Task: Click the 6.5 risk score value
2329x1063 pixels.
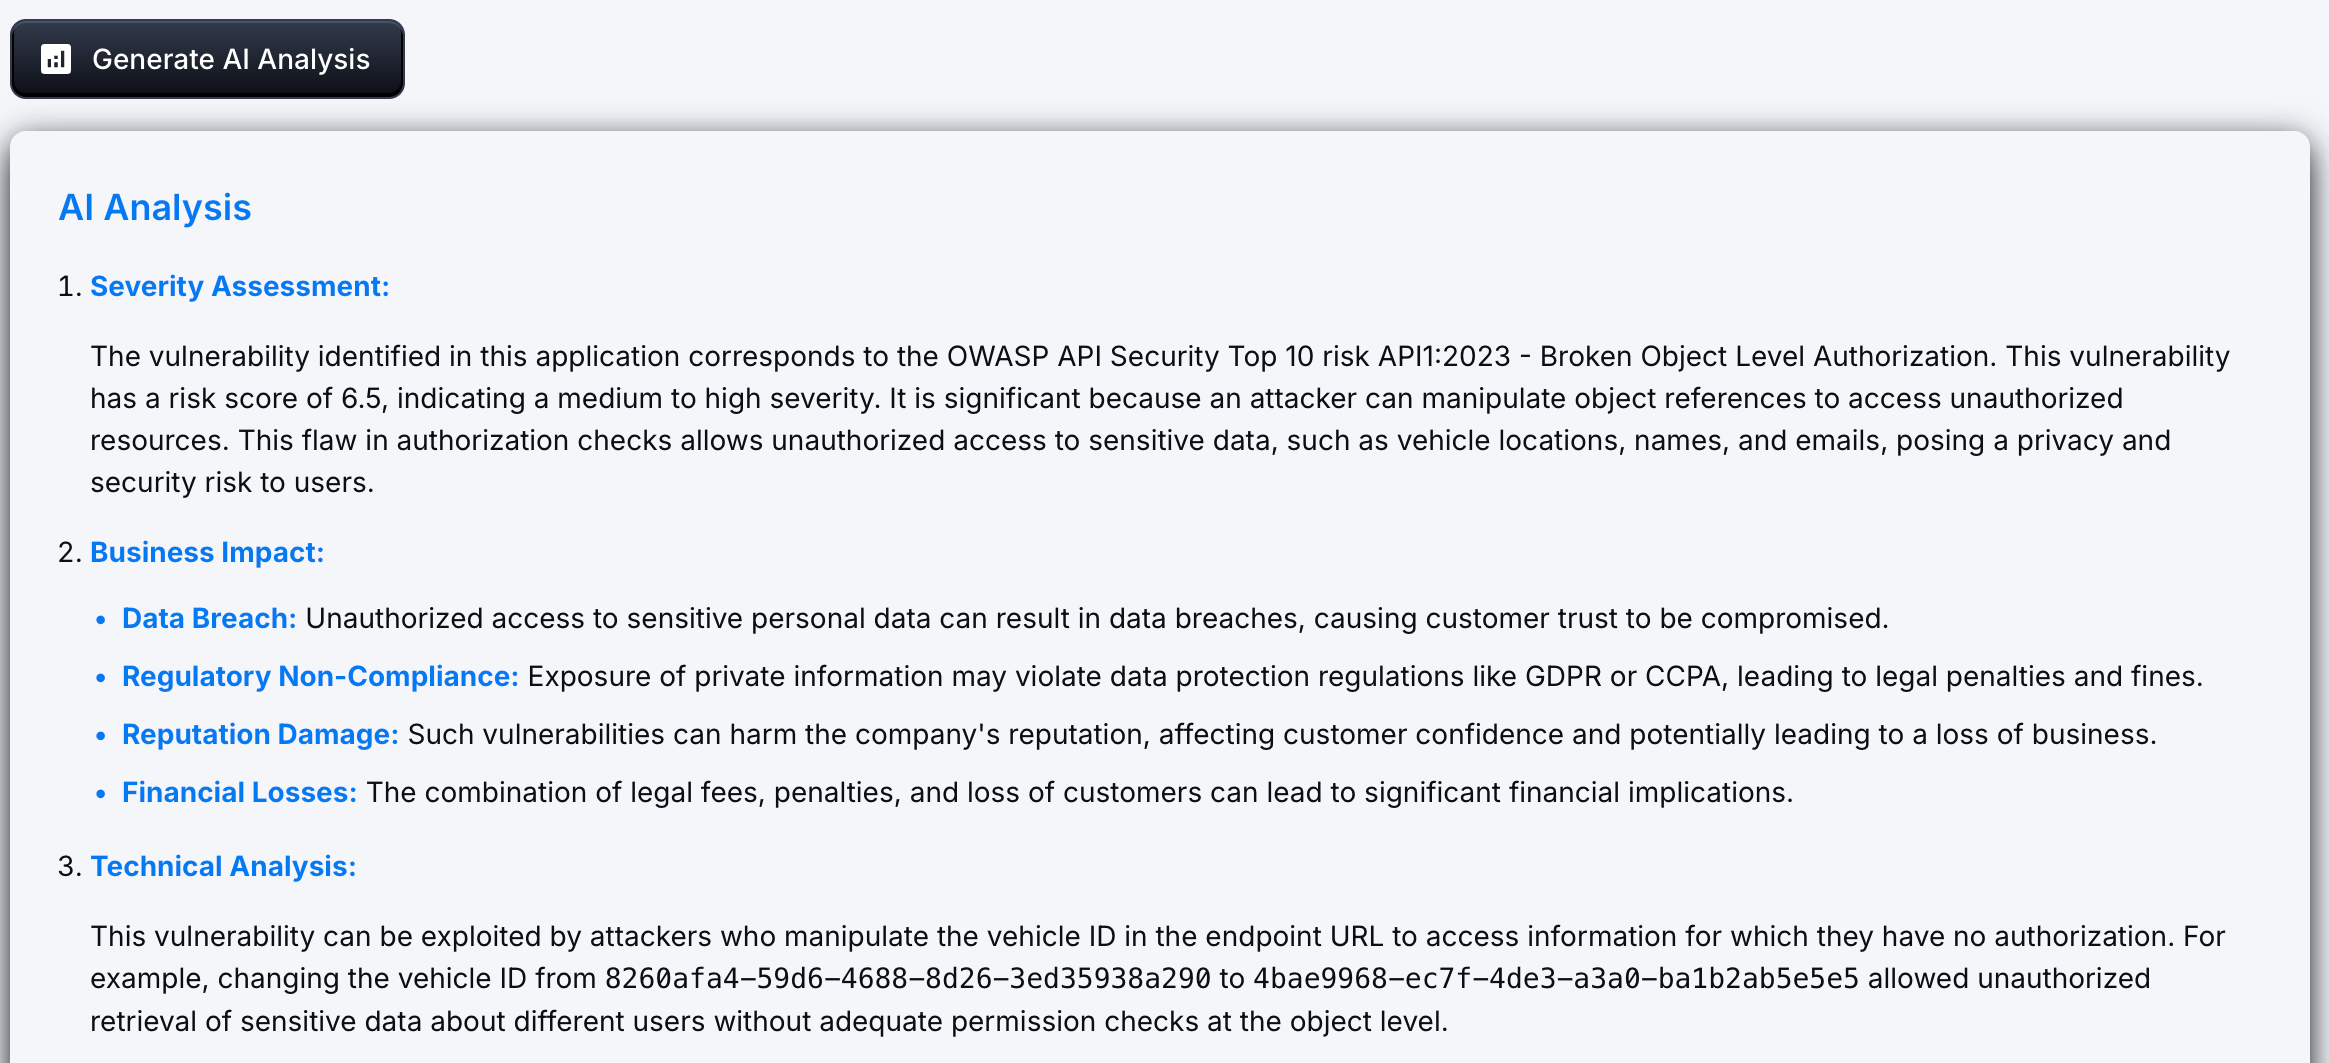Action: click(x=361, y=399)
